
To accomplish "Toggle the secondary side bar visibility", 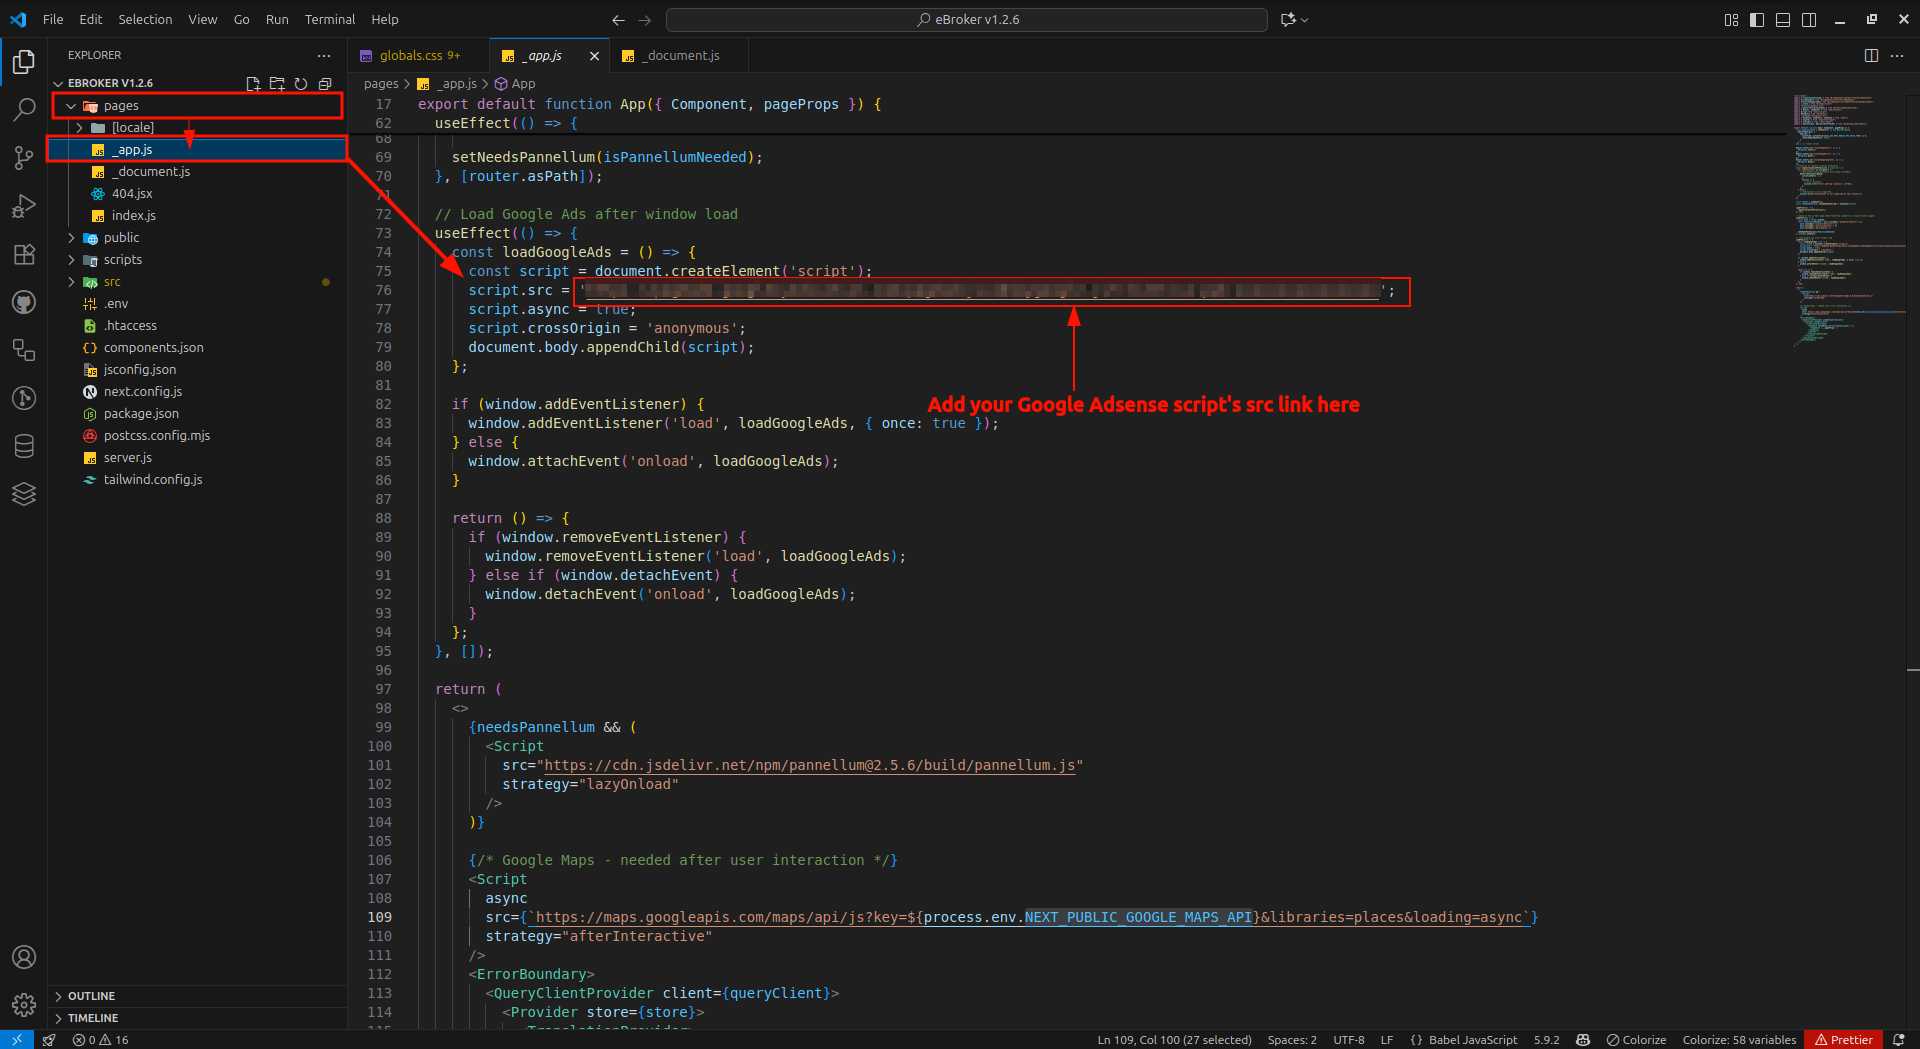I will [x=1809, y=20].
